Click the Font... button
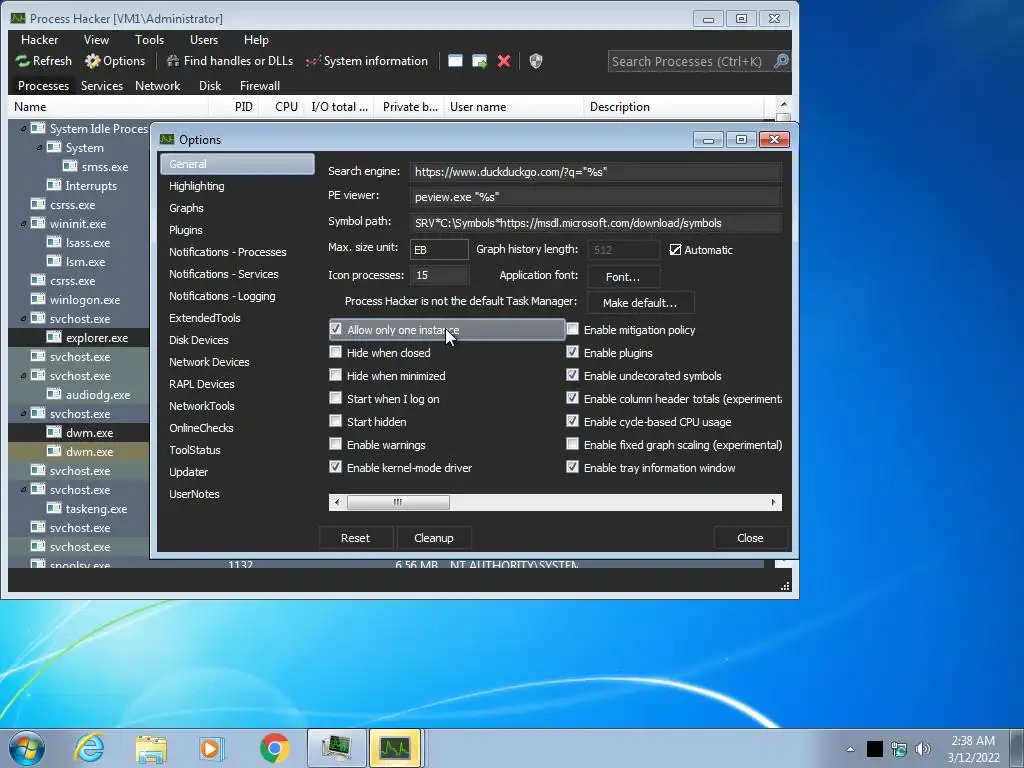The image size is (1024, 768). [x=623, y=277]
